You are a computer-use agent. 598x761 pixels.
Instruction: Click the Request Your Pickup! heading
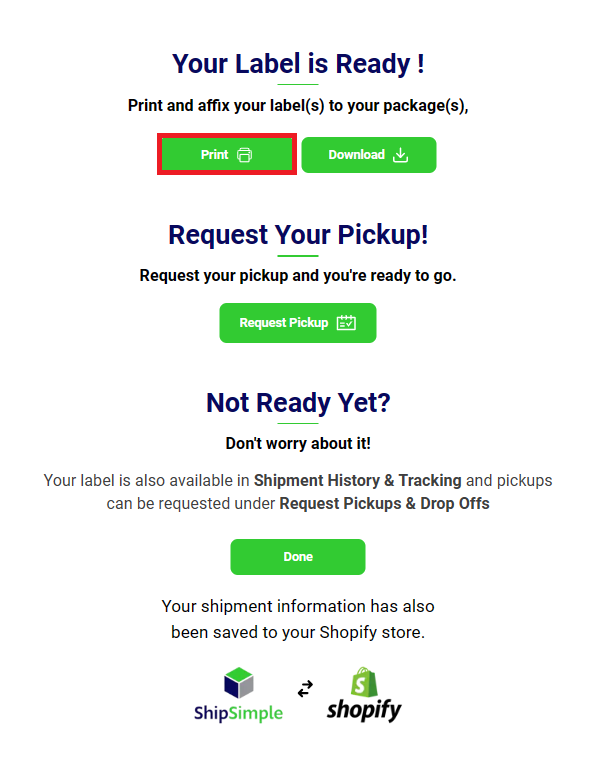[298, 234]
